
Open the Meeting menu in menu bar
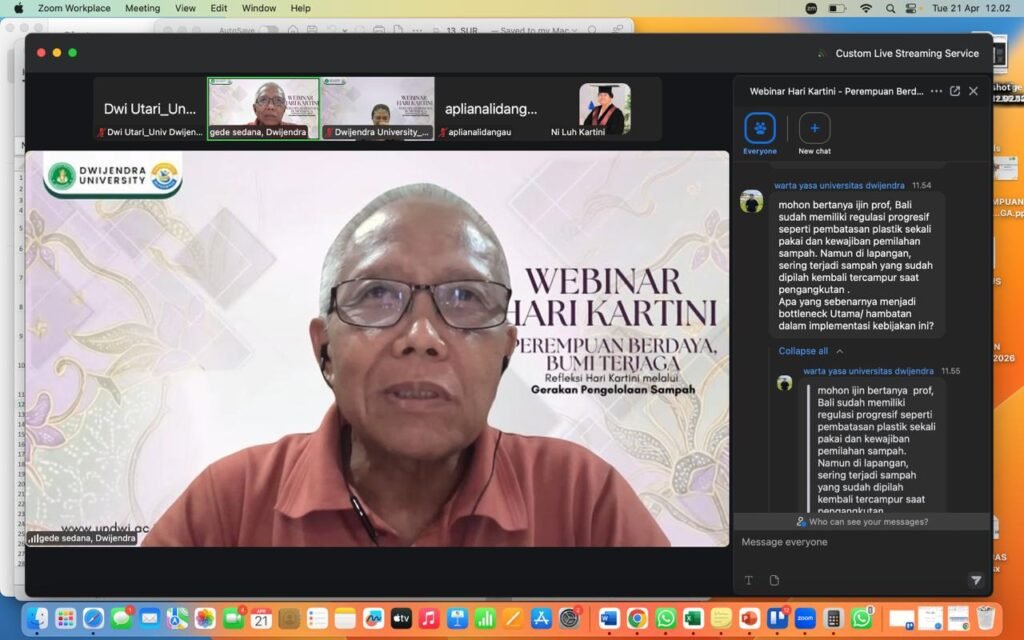click(x=142, y=8)
